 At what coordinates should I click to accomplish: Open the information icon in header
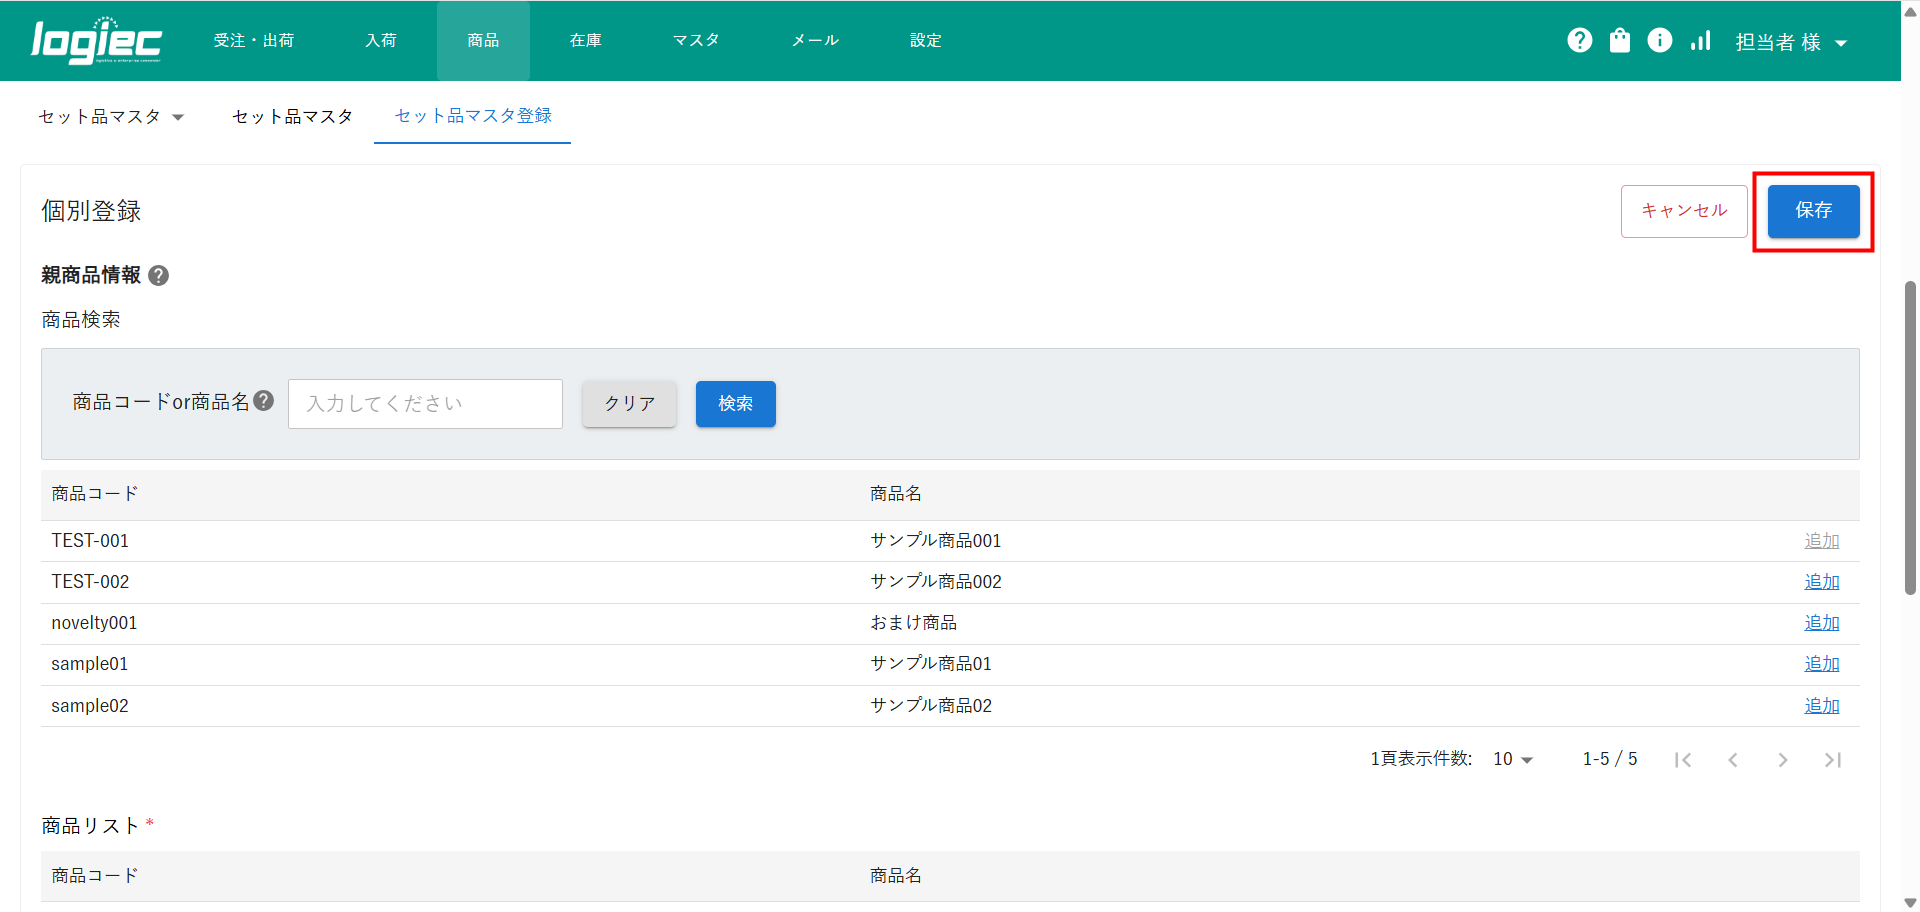1659,40
